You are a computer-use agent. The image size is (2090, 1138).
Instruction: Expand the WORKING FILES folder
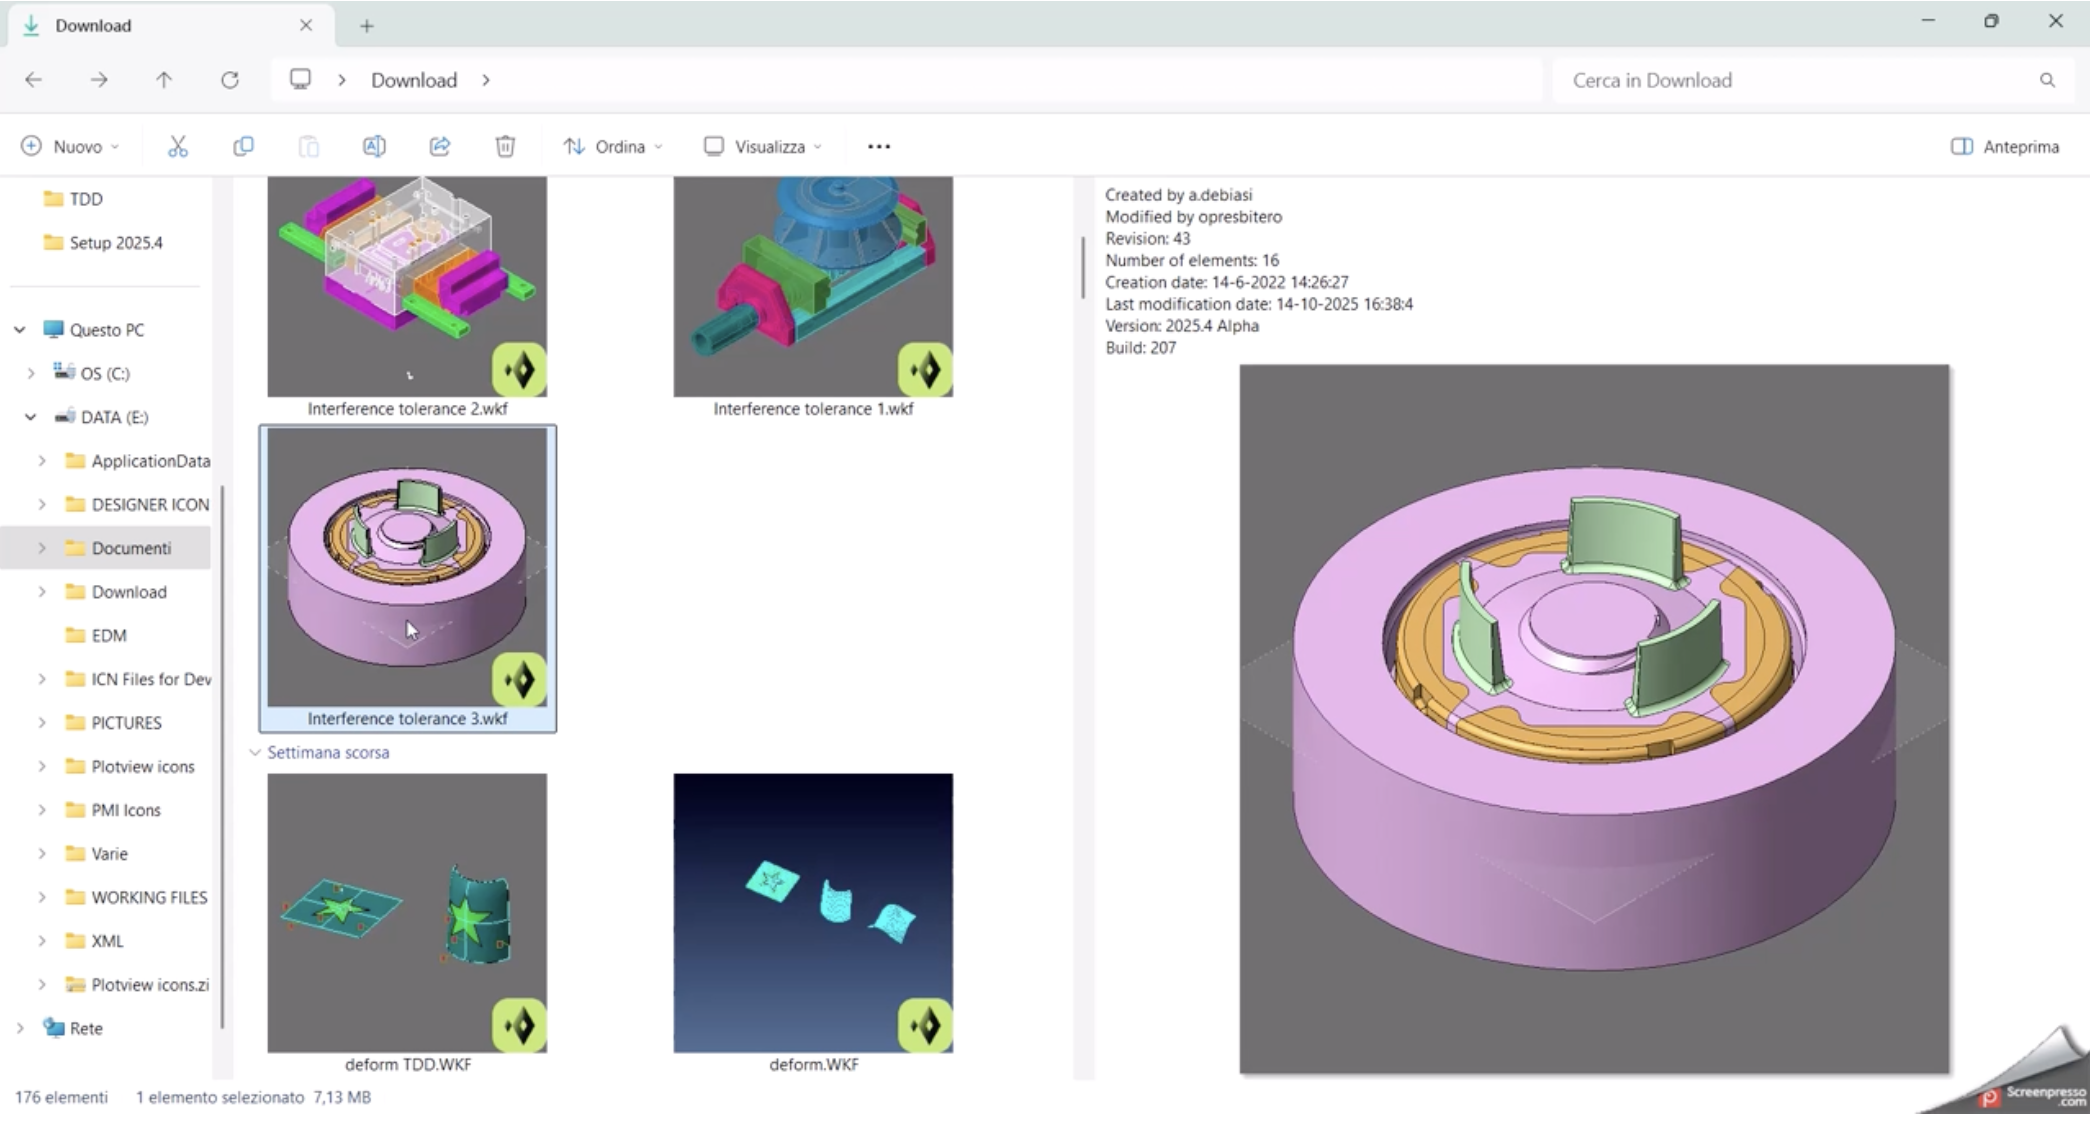pyautogui.click(x=42, y=898)
